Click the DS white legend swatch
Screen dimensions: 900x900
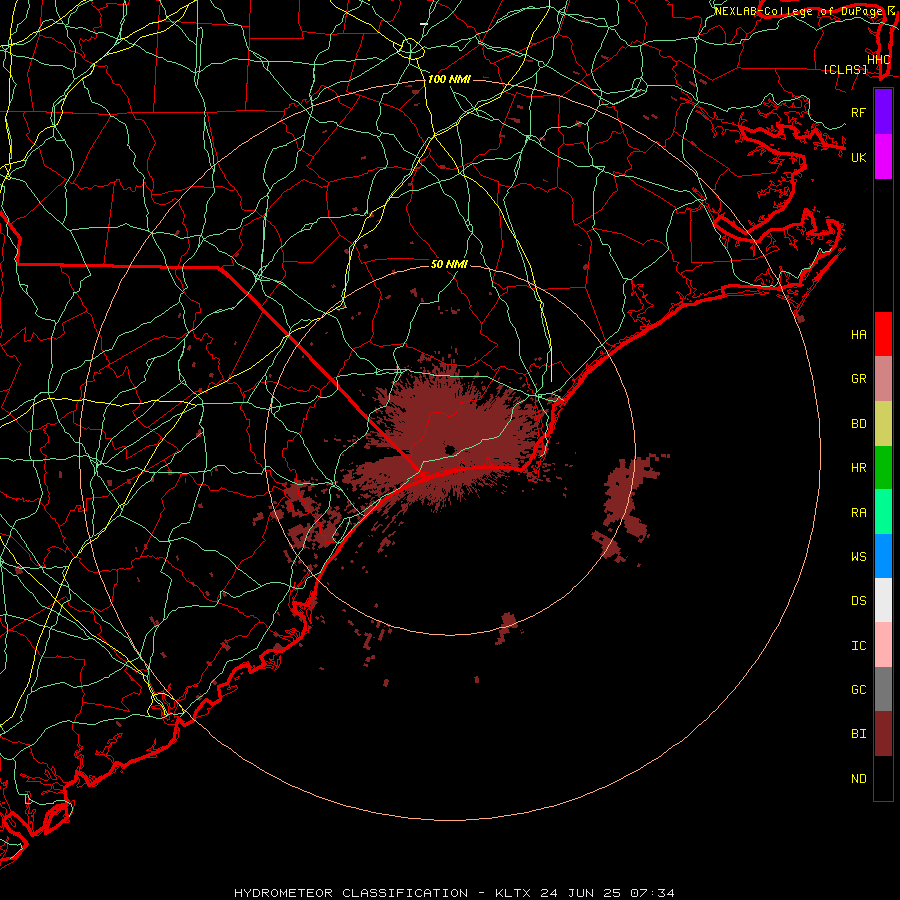tap(883, 600)
